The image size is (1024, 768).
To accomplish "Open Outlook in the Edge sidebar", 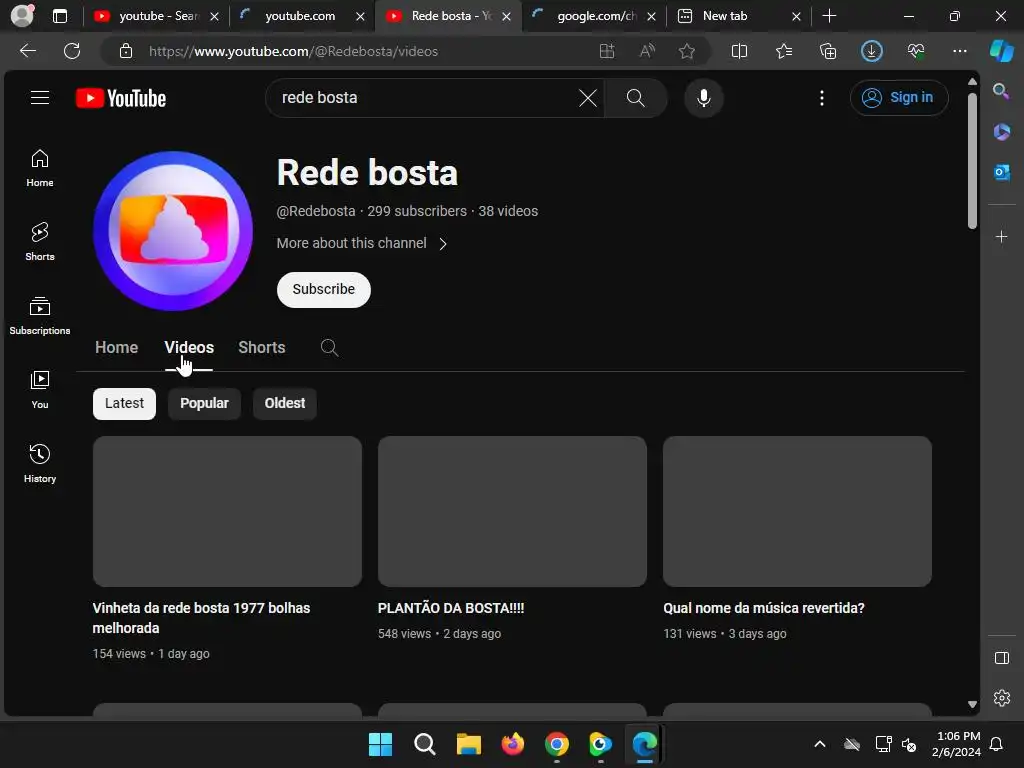I will pyautogui.click(x=1001, y=172).
